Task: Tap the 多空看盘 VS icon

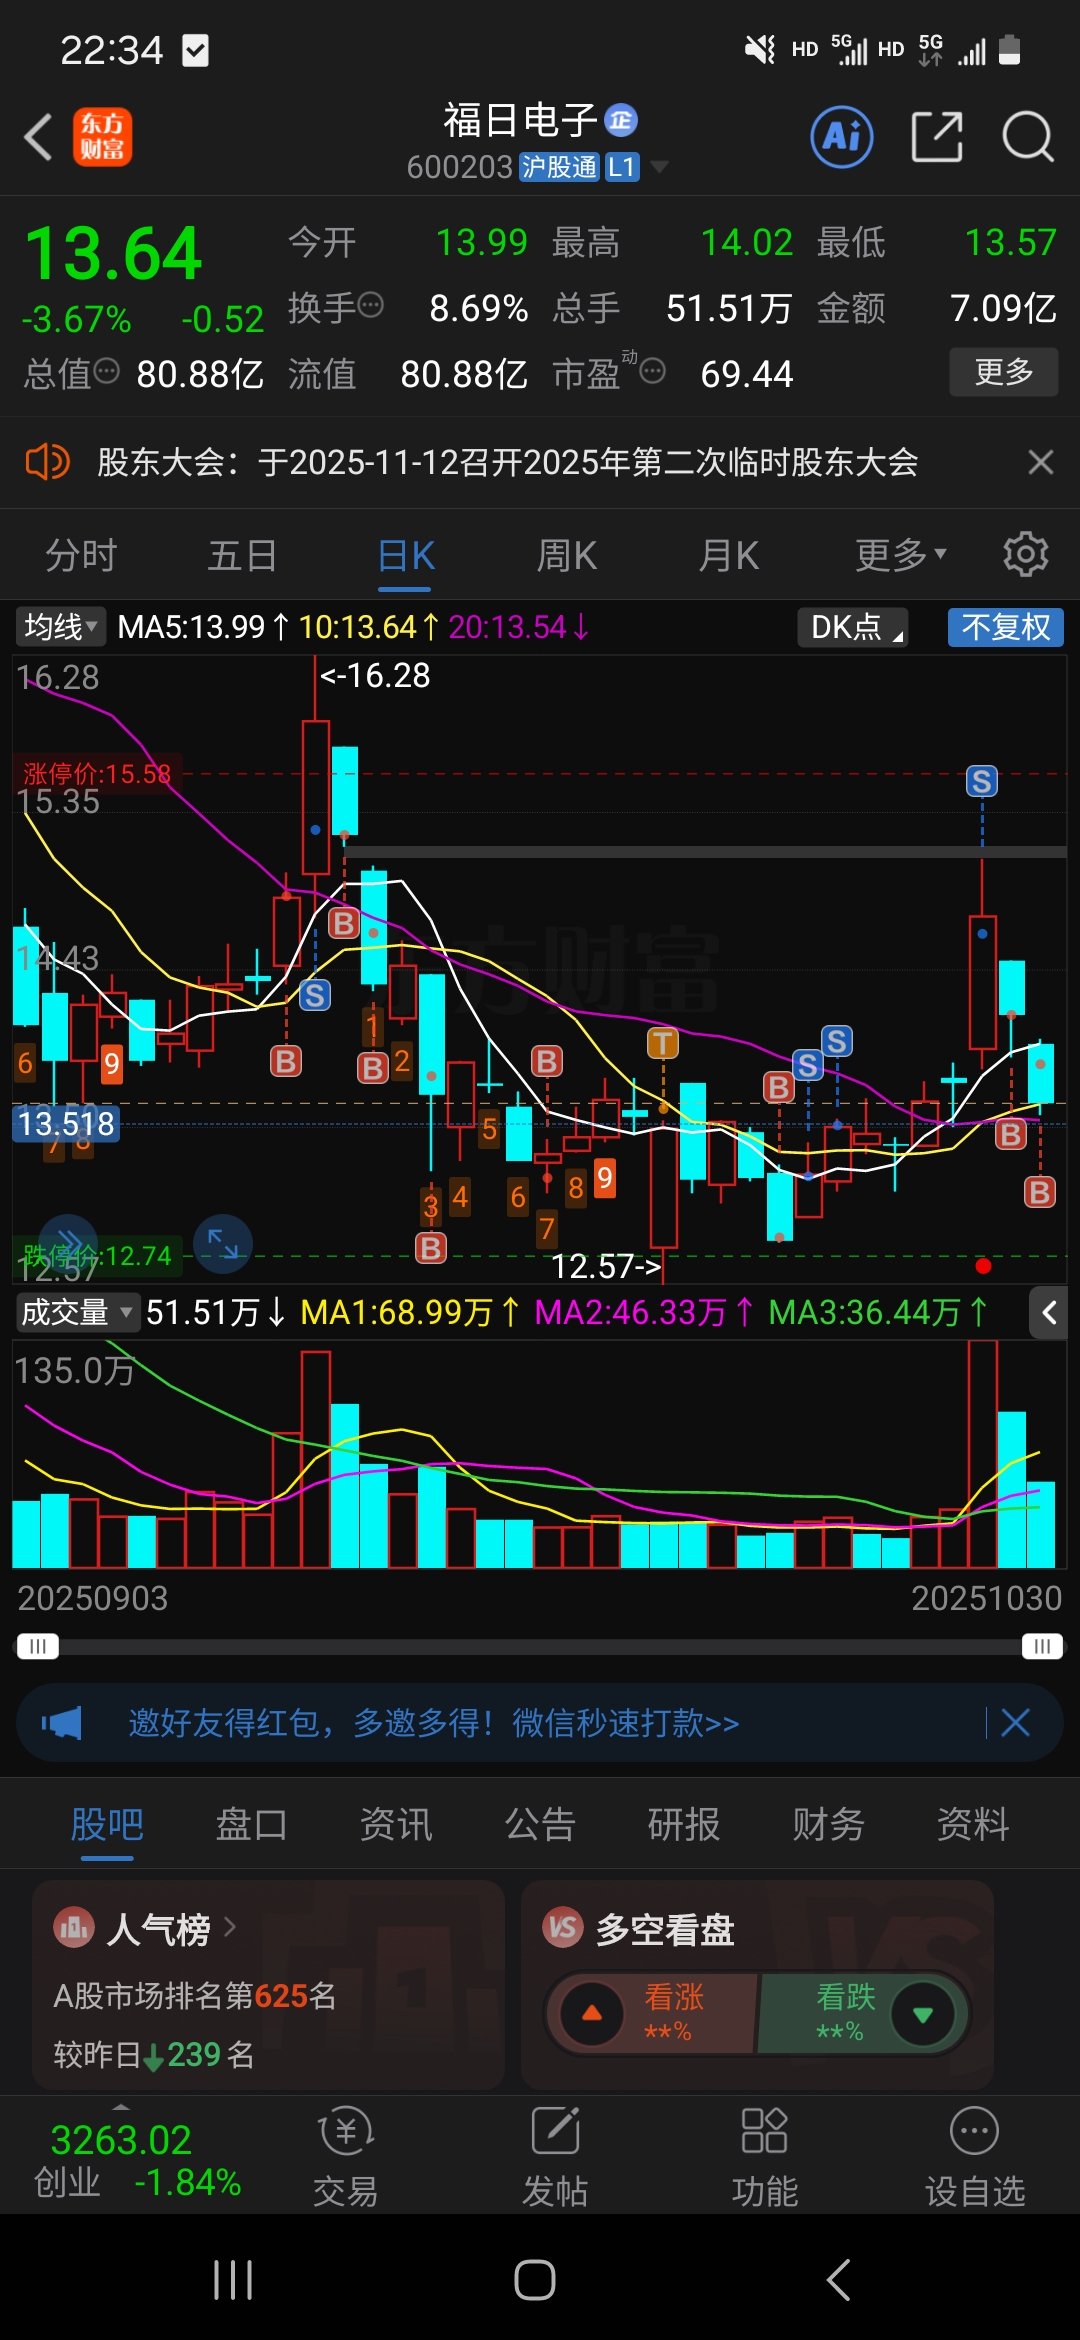Action: point(563,1927)
